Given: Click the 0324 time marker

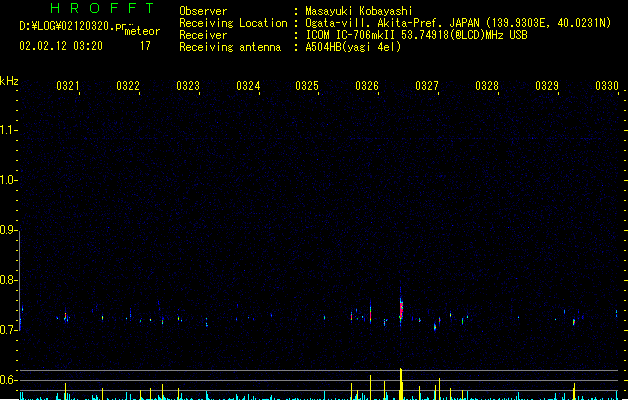Looking at the screenshot, I should (x=248, y=86).
